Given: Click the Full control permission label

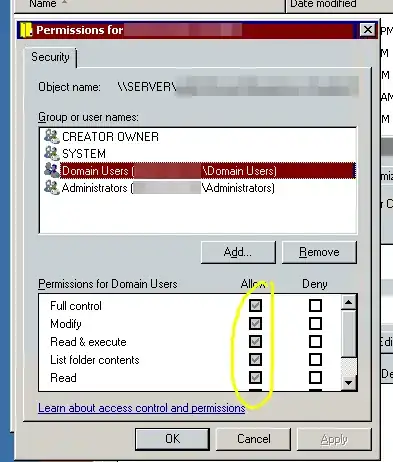Looking at the screenshot, I should (x=76, y=306).
